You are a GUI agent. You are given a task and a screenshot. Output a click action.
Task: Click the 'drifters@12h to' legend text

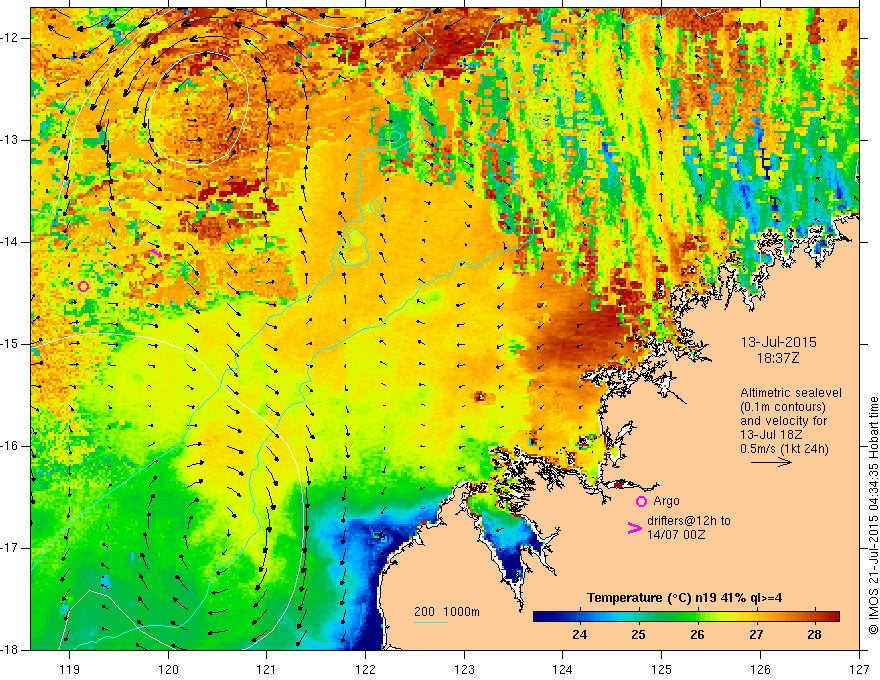(689, 521)
